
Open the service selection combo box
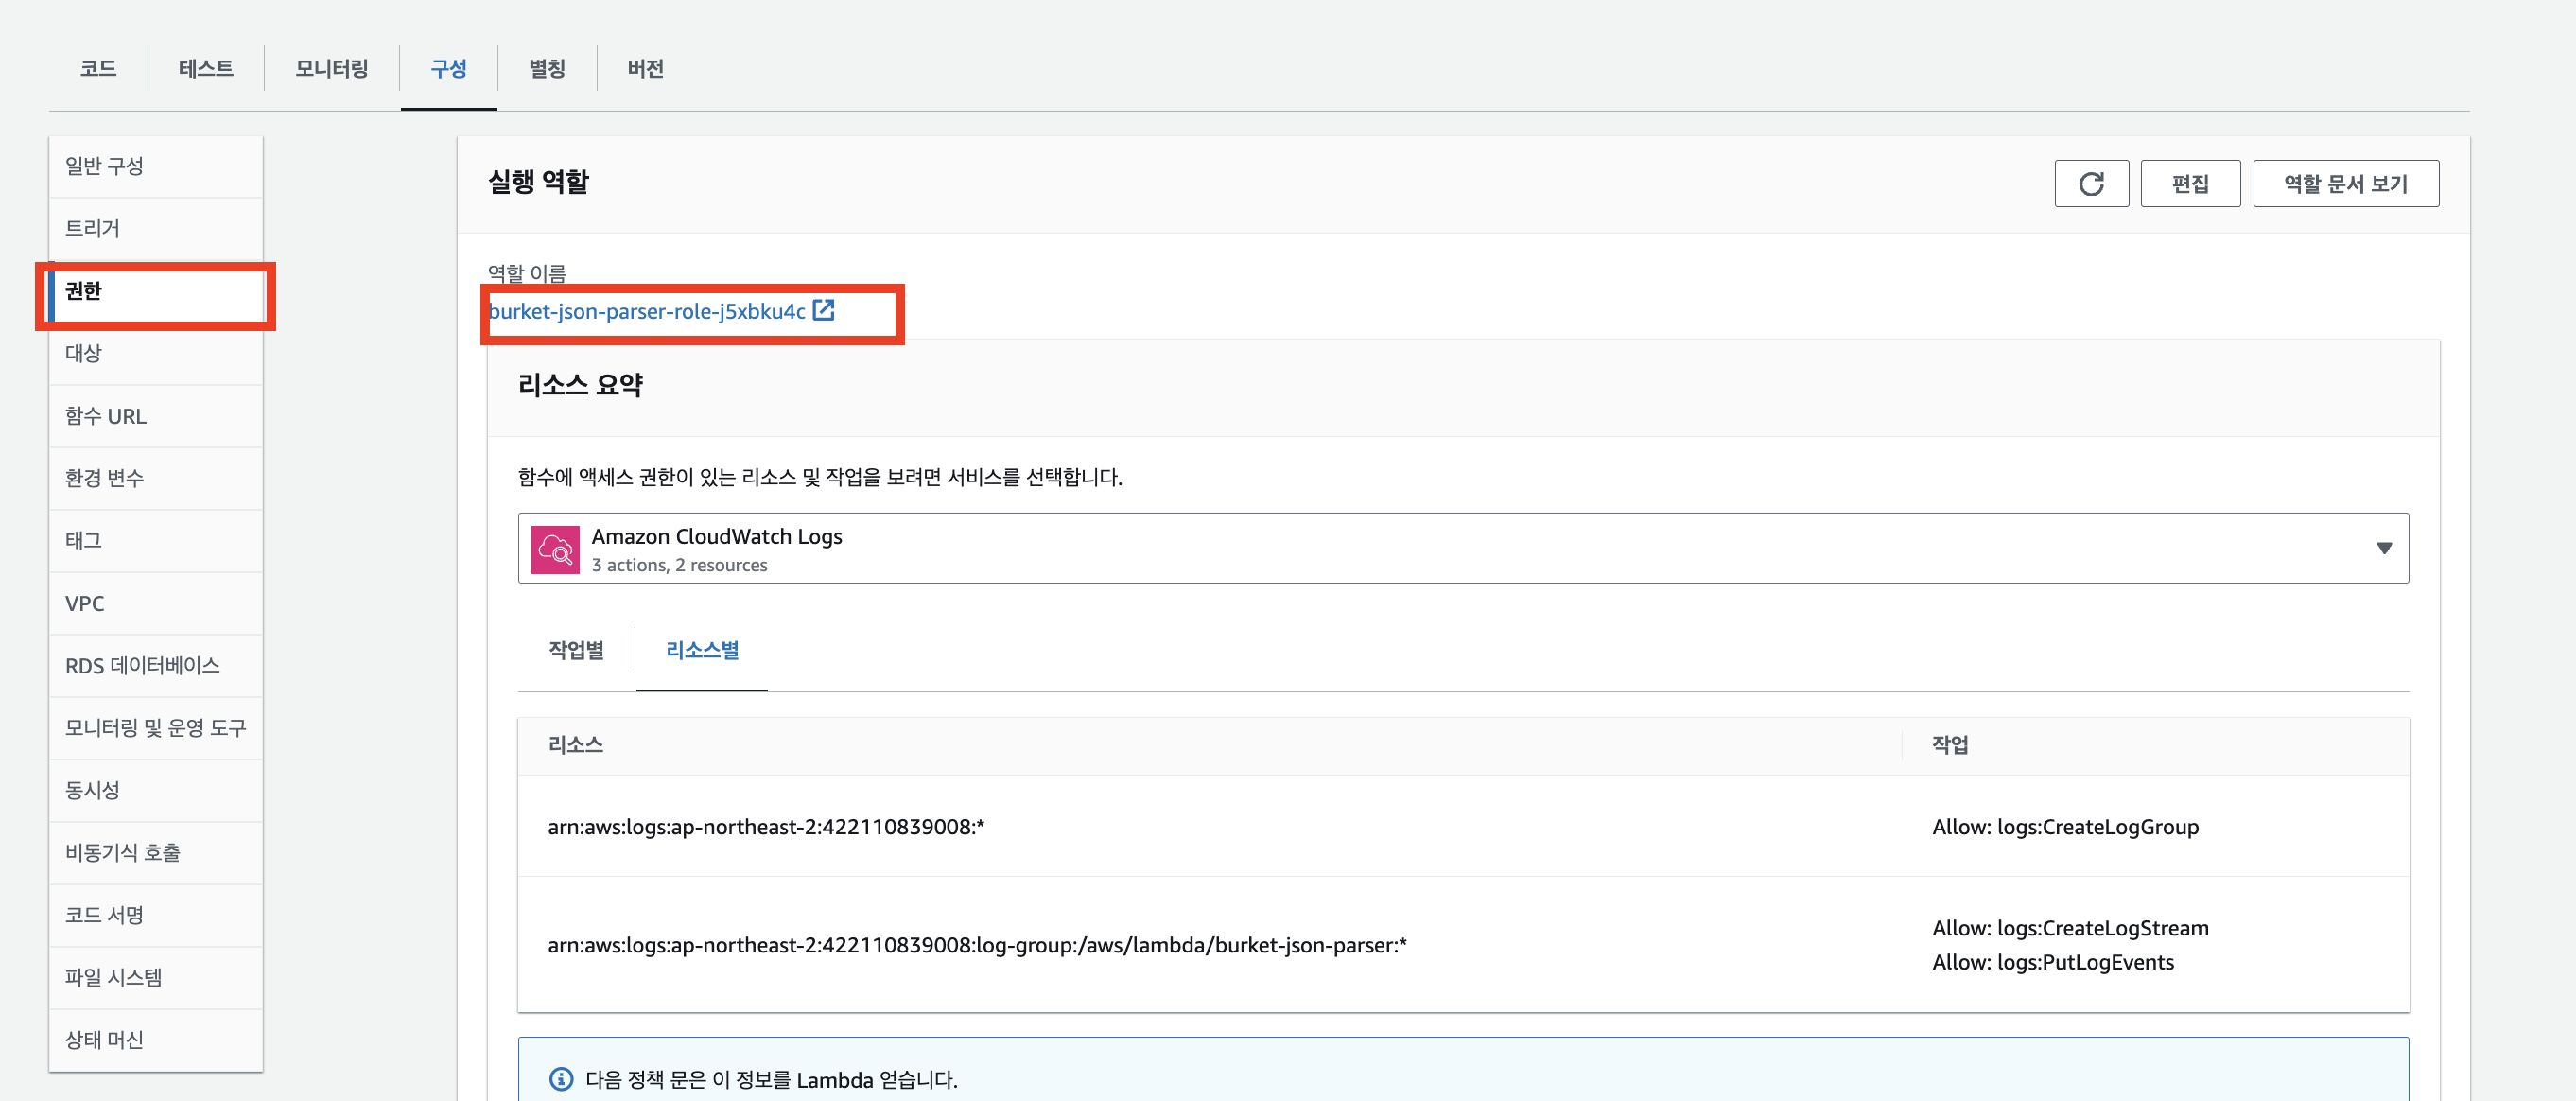[1462, 548]
